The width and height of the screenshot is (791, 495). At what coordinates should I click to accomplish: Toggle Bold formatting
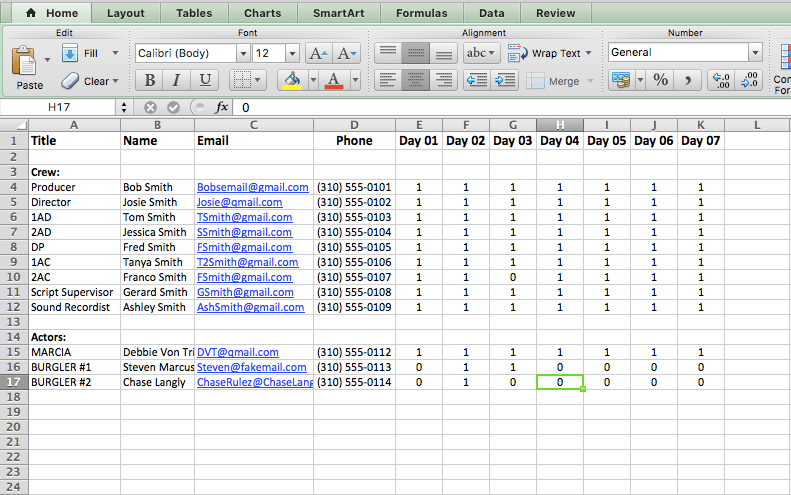(150, 80)
